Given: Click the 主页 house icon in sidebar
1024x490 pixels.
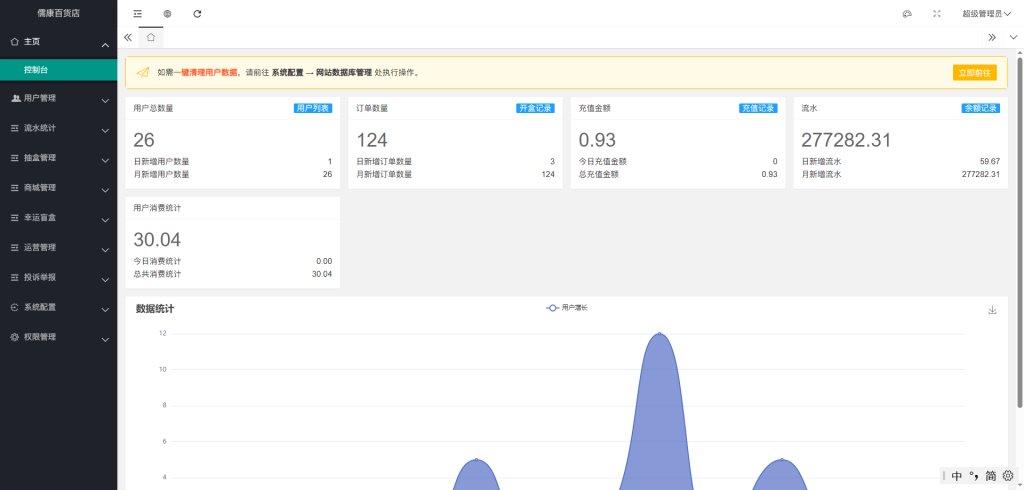Looking at the screenshot, I should pos(15,42).
